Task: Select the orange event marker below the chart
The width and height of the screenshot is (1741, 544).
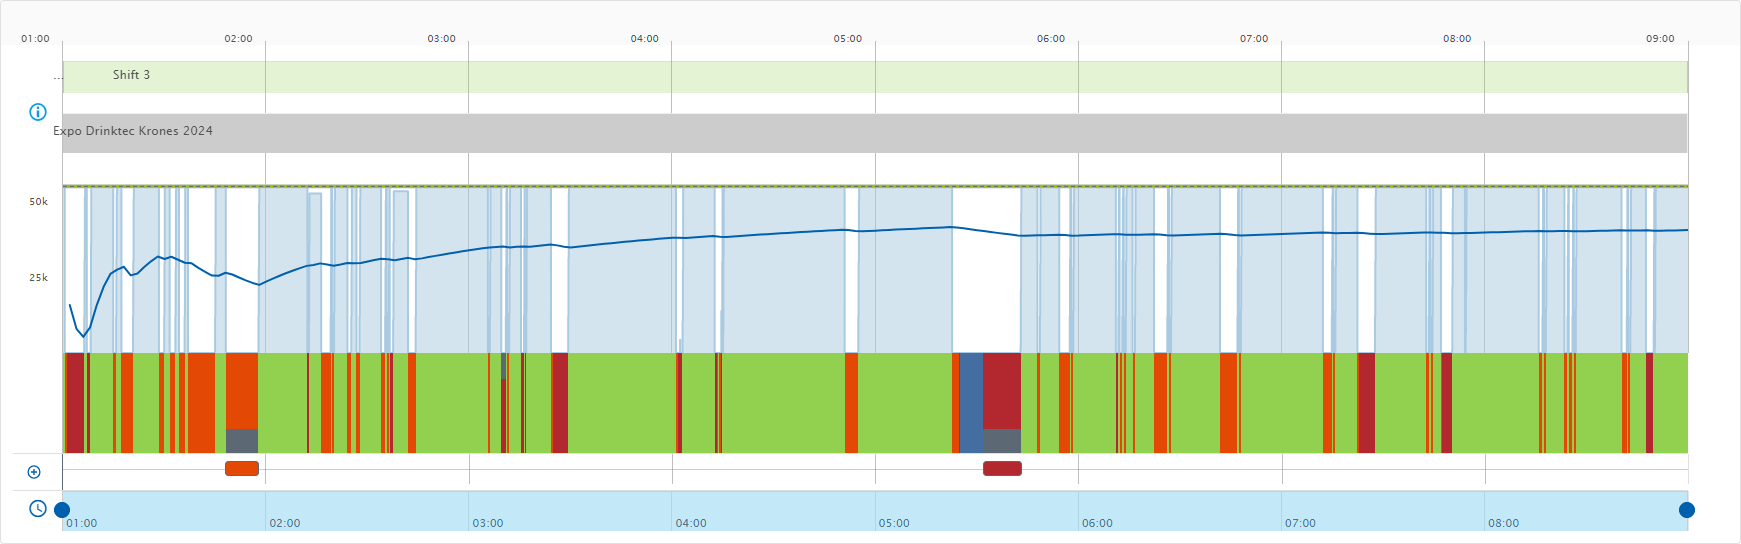Action: 242,468
